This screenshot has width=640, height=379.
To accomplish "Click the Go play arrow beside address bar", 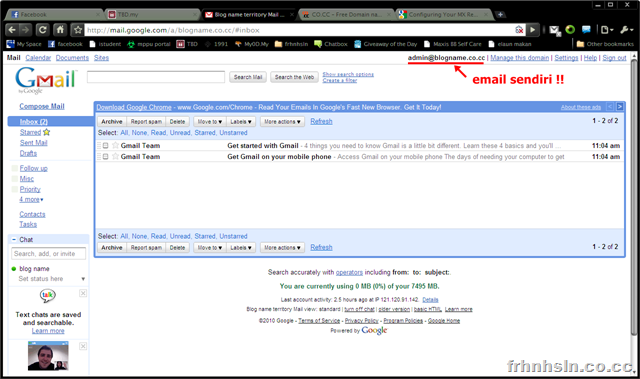I will pyautogui.click(x=532, y=30).
